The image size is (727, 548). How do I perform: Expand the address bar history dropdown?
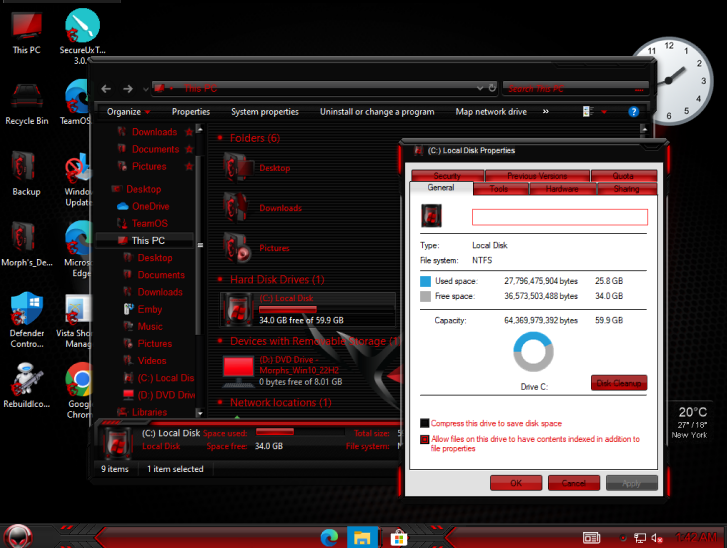point(480,88)
